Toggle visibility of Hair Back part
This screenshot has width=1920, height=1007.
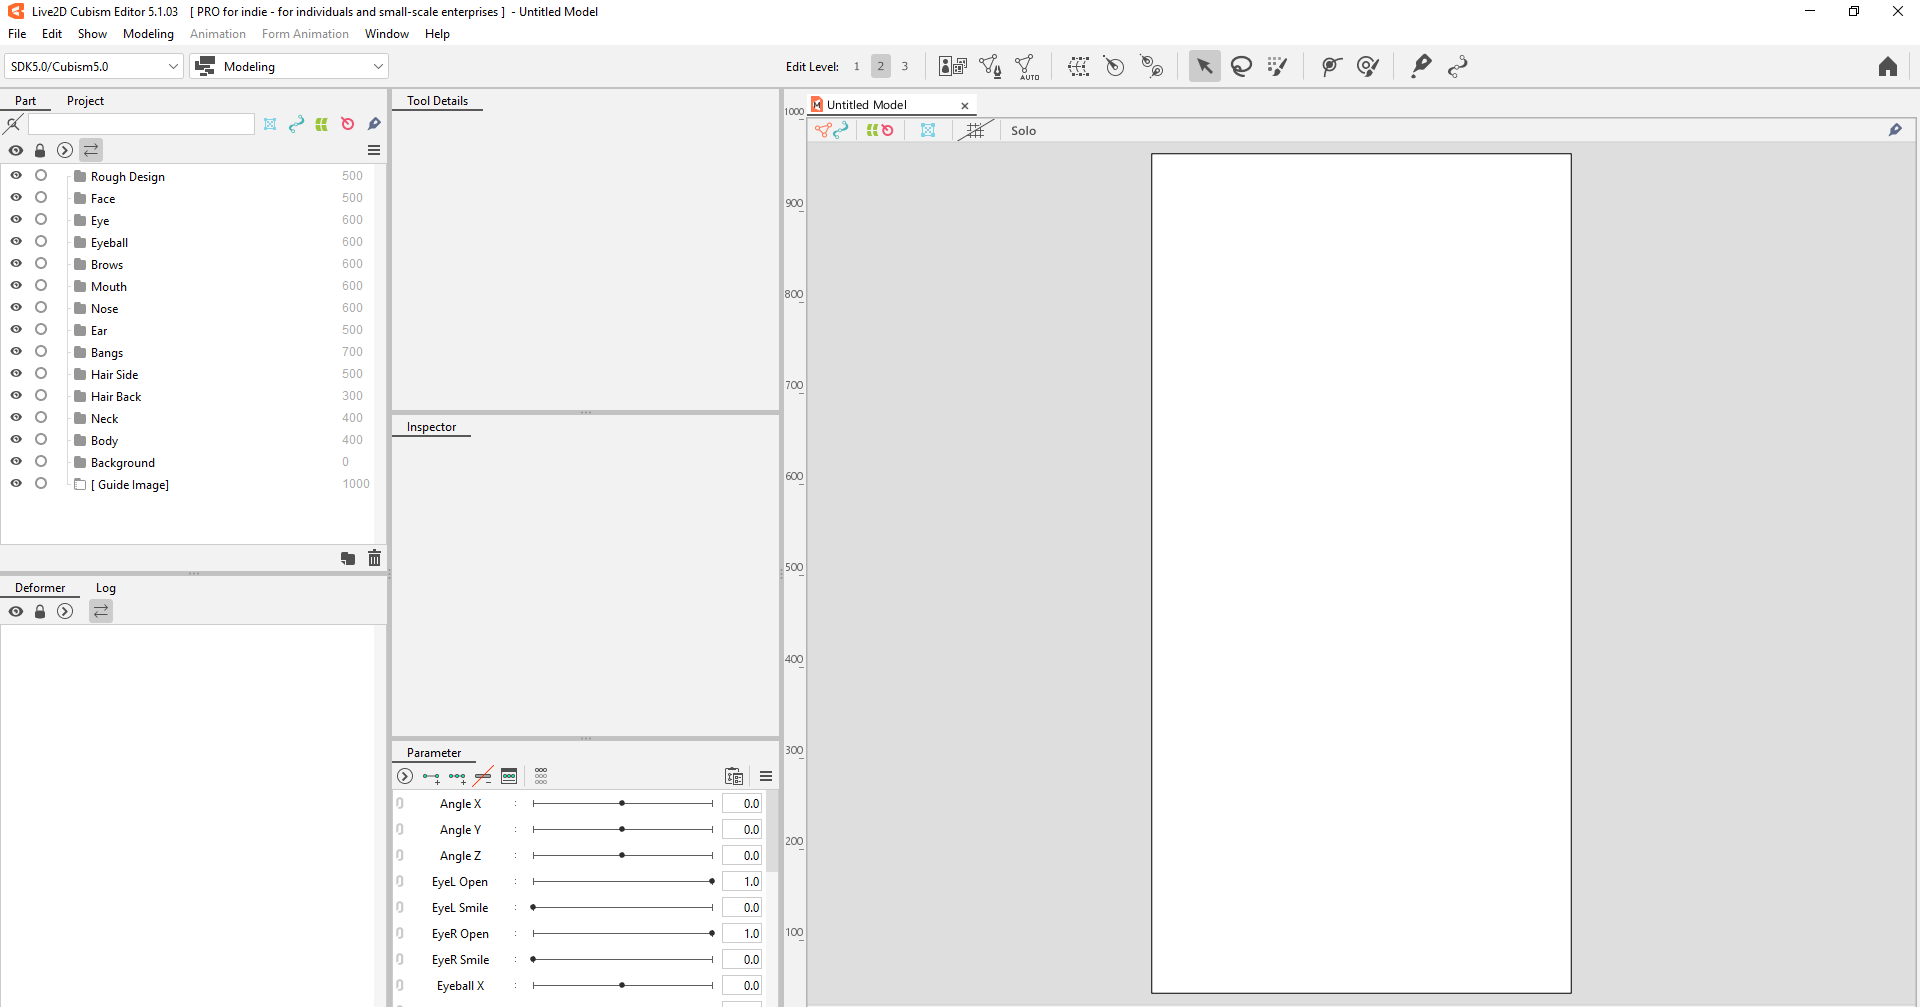16,396
